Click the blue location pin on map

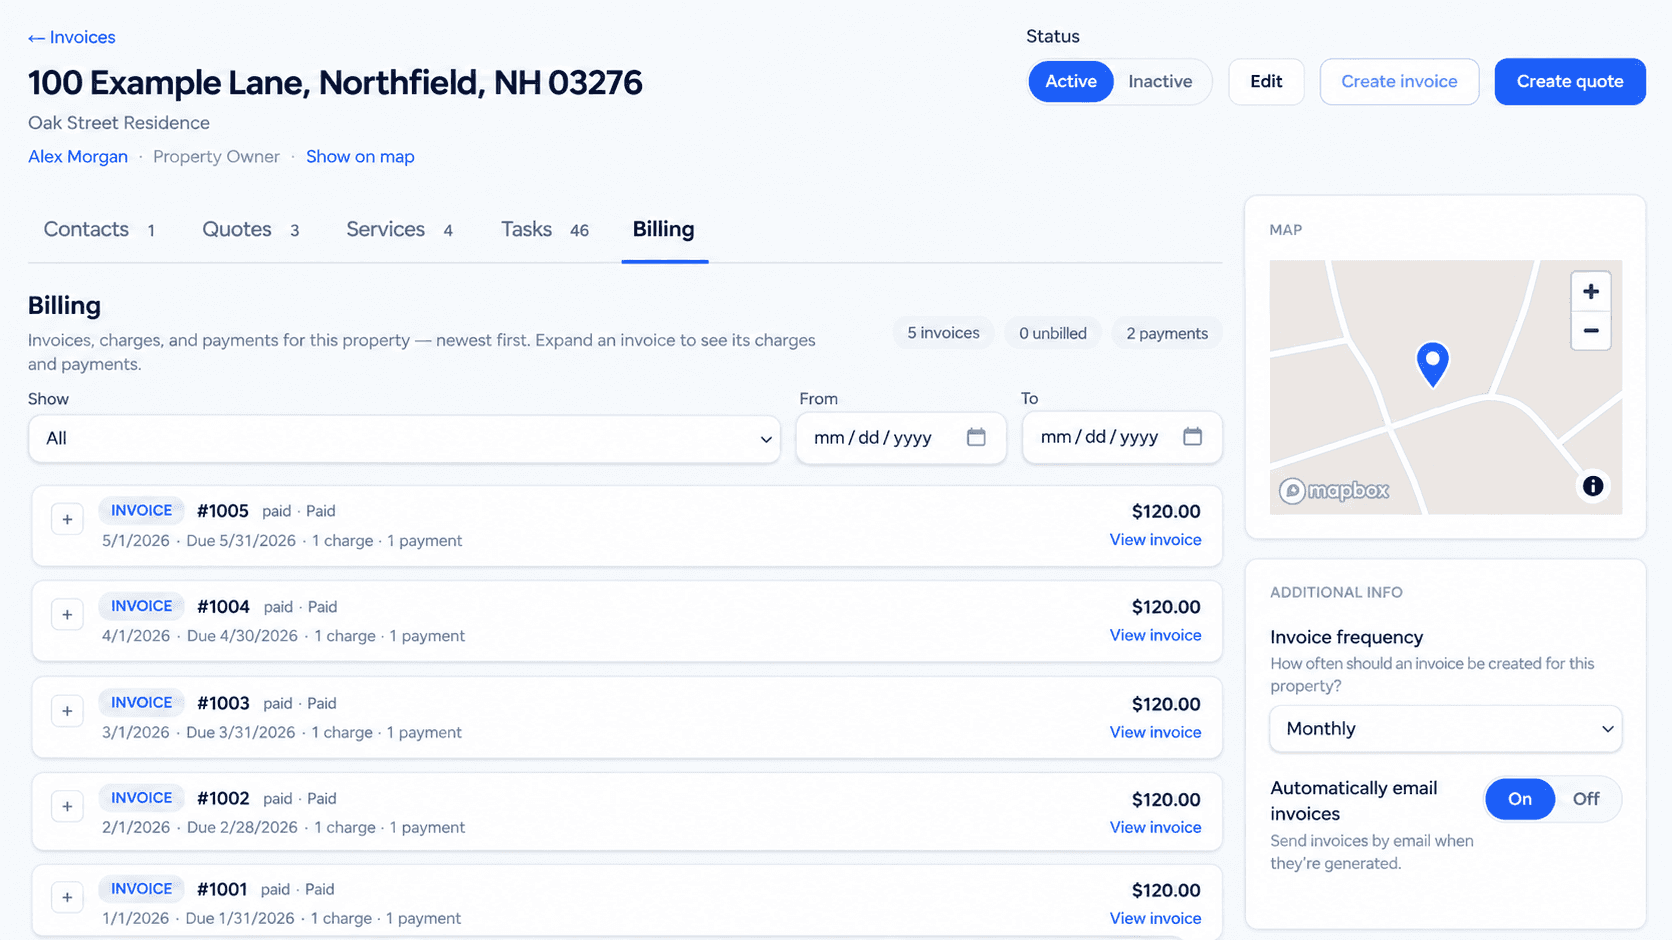[1432, 364]
